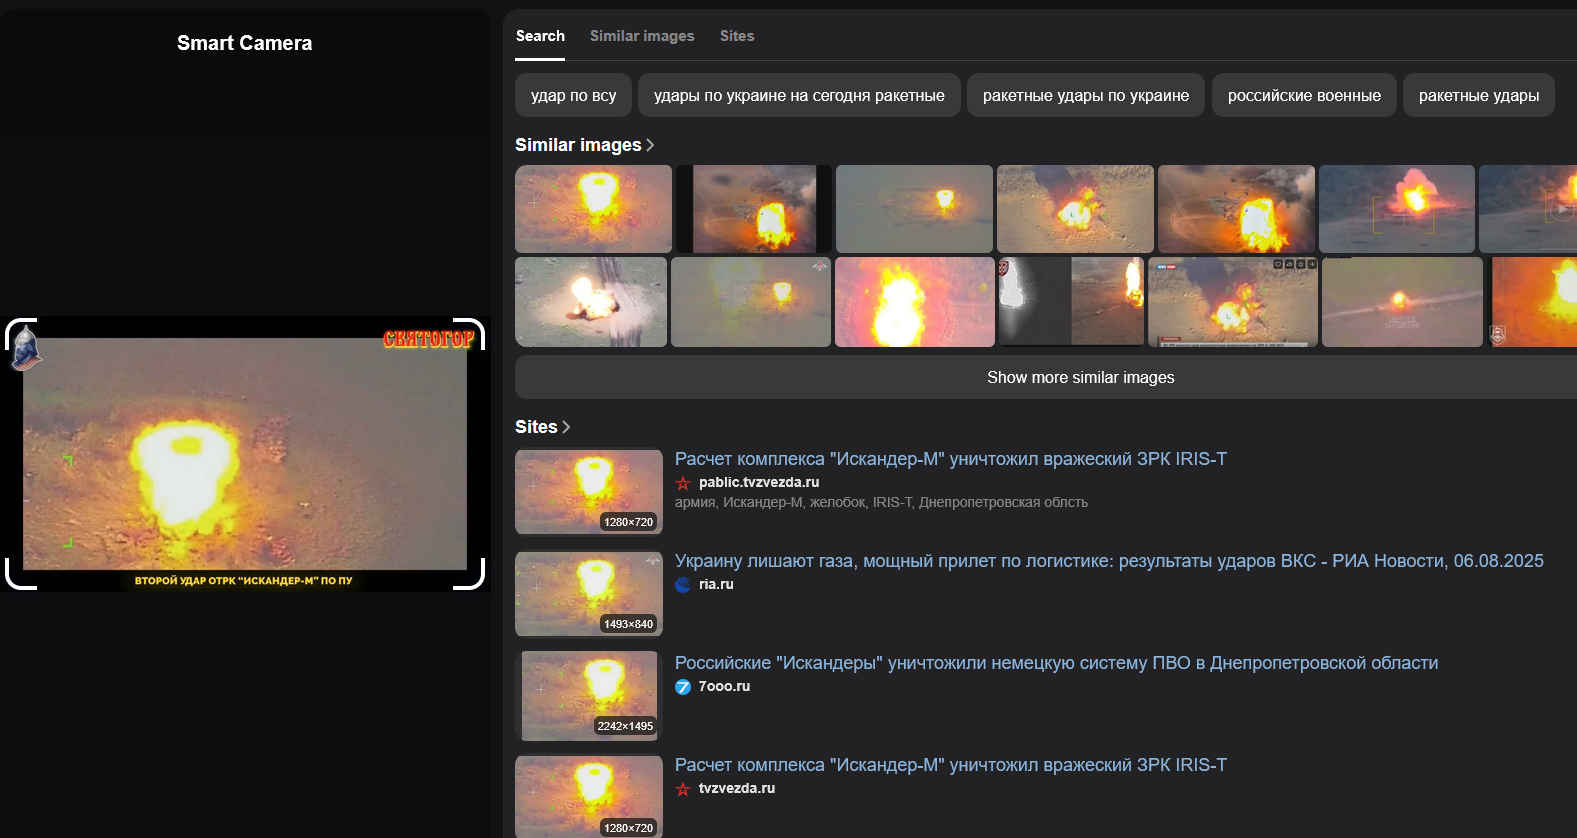Click the blue 7ooo.ru favicon
The width and height of the screenshot is (1577, 838).
click(683, 687)
